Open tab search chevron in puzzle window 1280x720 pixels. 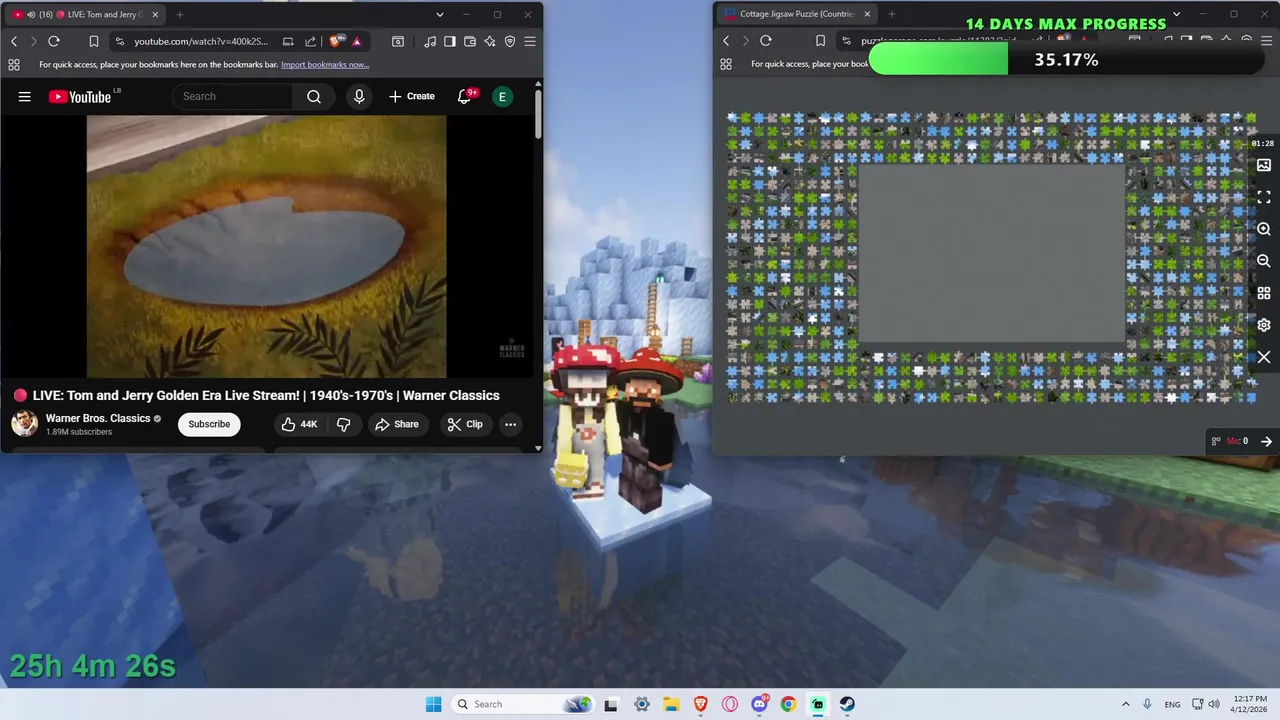click(x=1176, y=14)
